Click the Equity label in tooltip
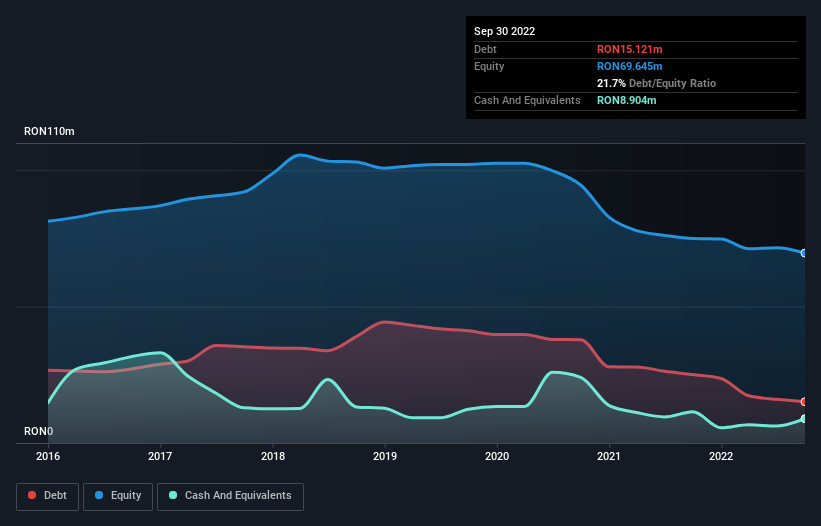 (489, 66)
